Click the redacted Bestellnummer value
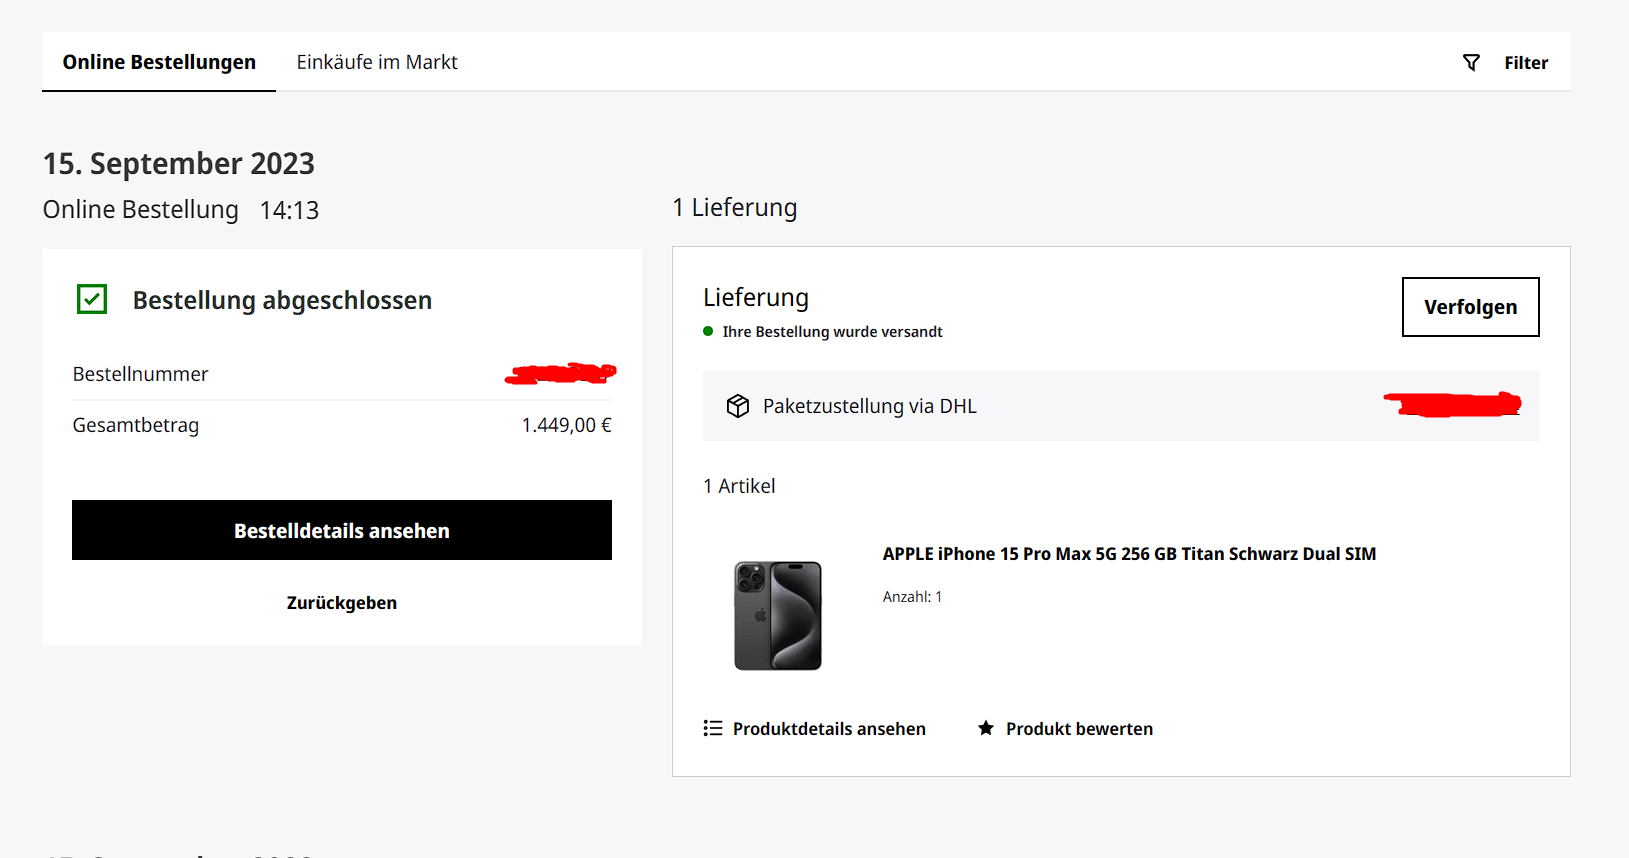The width and height of the screenshot is (1629, 858). click(x=561, y=374)
